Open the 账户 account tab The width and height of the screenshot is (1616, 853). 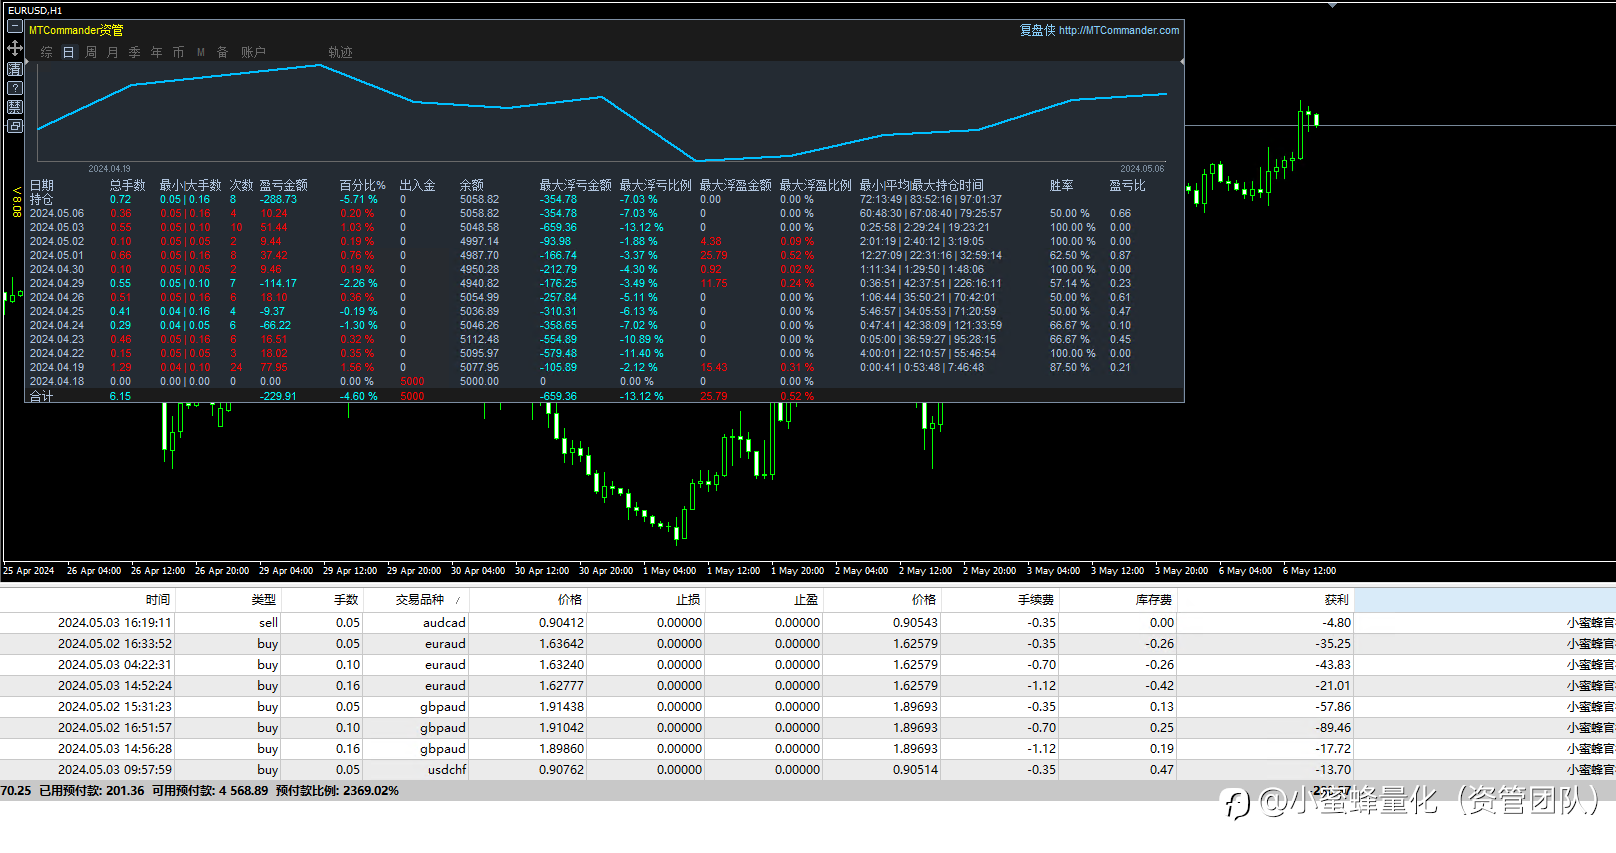point(253,52)
